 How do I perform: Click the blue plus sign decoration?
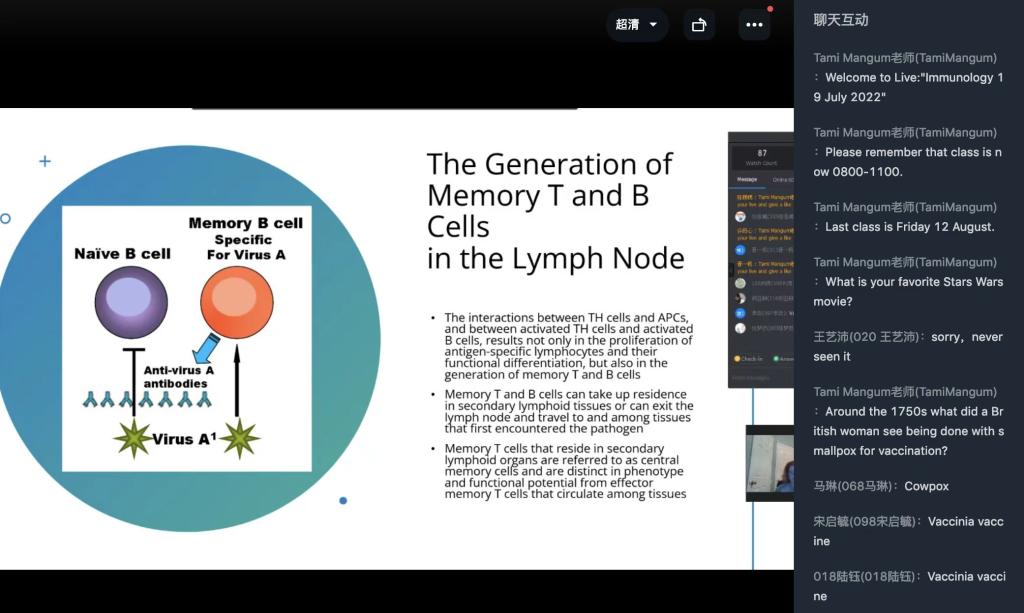point(45,161)
